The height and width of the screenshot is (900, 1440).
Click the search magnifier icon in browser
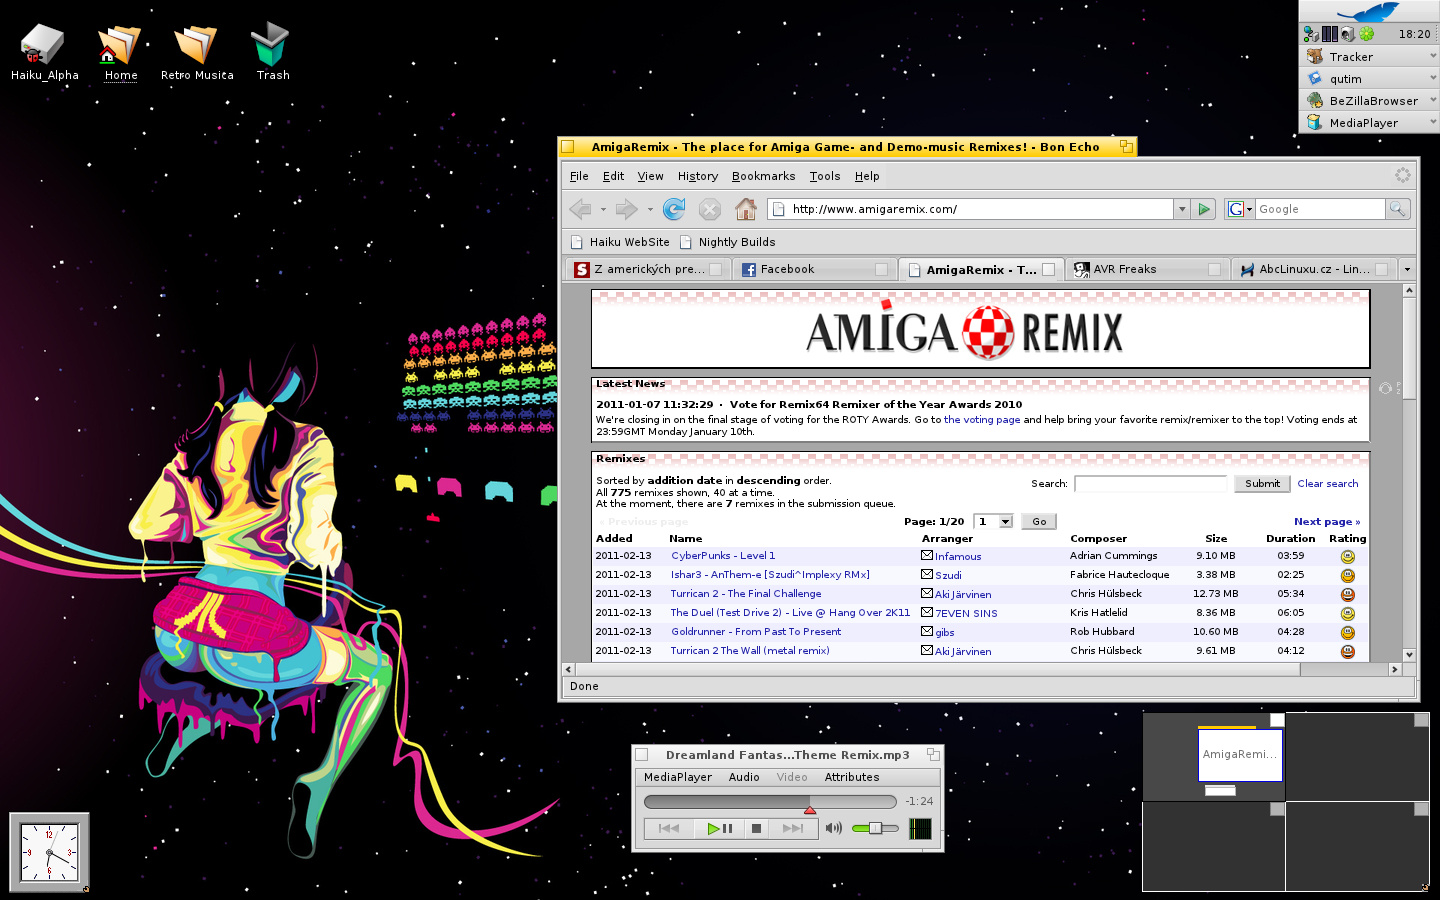[x=1397, y=209]
